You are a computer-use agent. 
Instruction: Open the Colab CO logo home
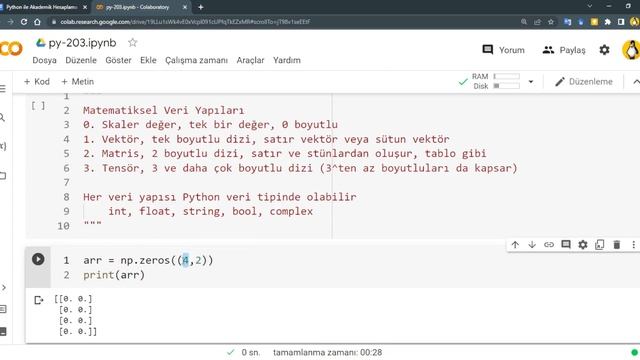(11, 49)
